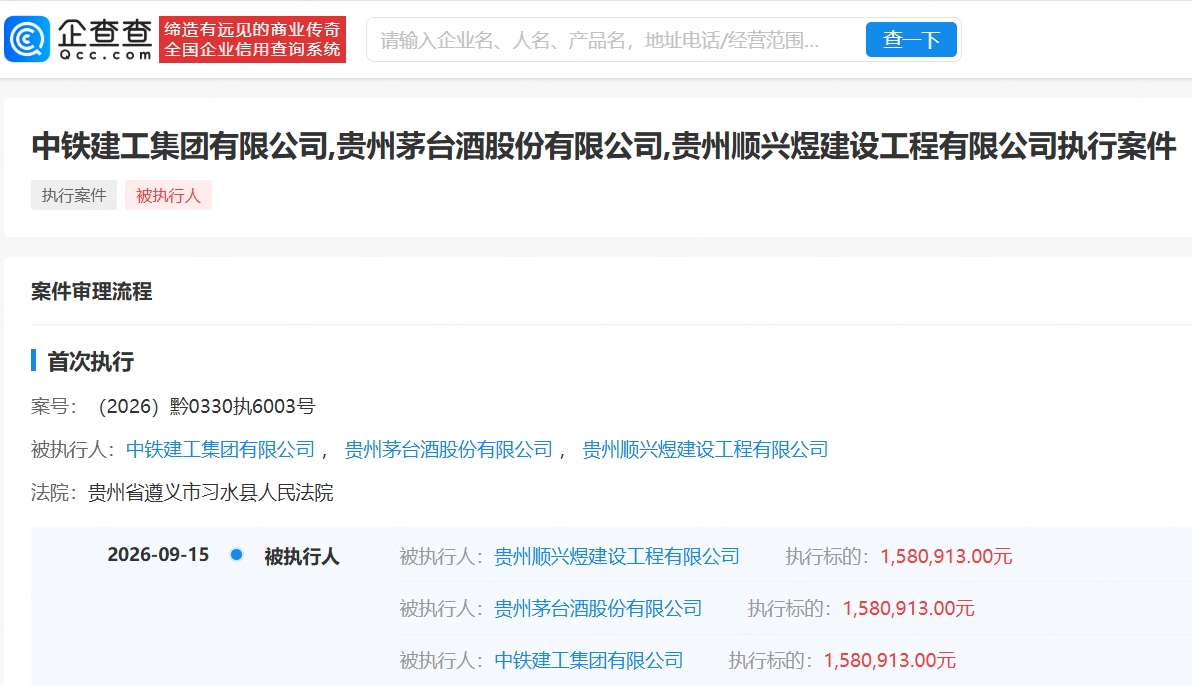Select the date text 2026-09-15
The width and height of the screenshot is (1192, 685).
tap(158, 555)
